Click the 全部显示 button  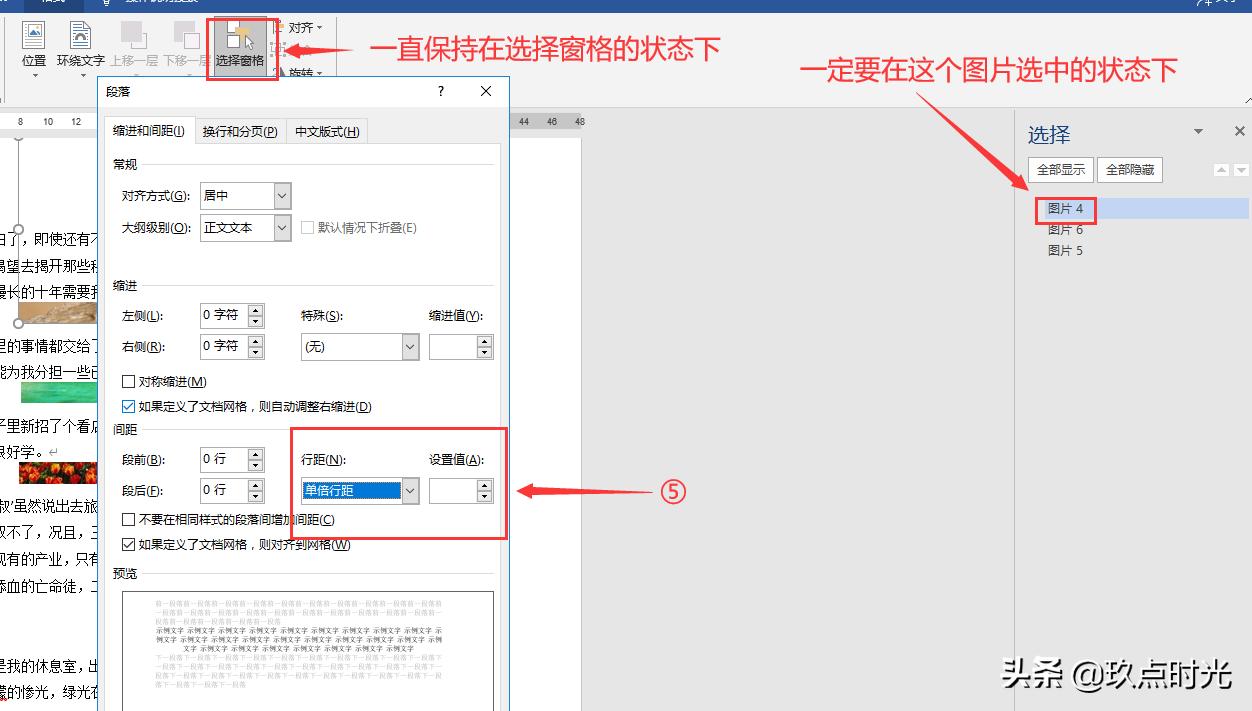pos(1060,169)
